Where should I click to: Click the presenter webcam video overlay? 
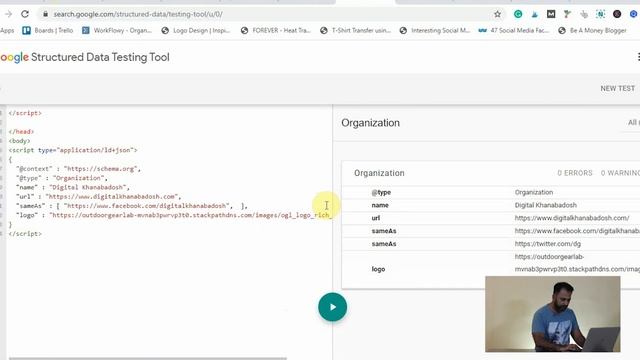(x=553, y=314)
